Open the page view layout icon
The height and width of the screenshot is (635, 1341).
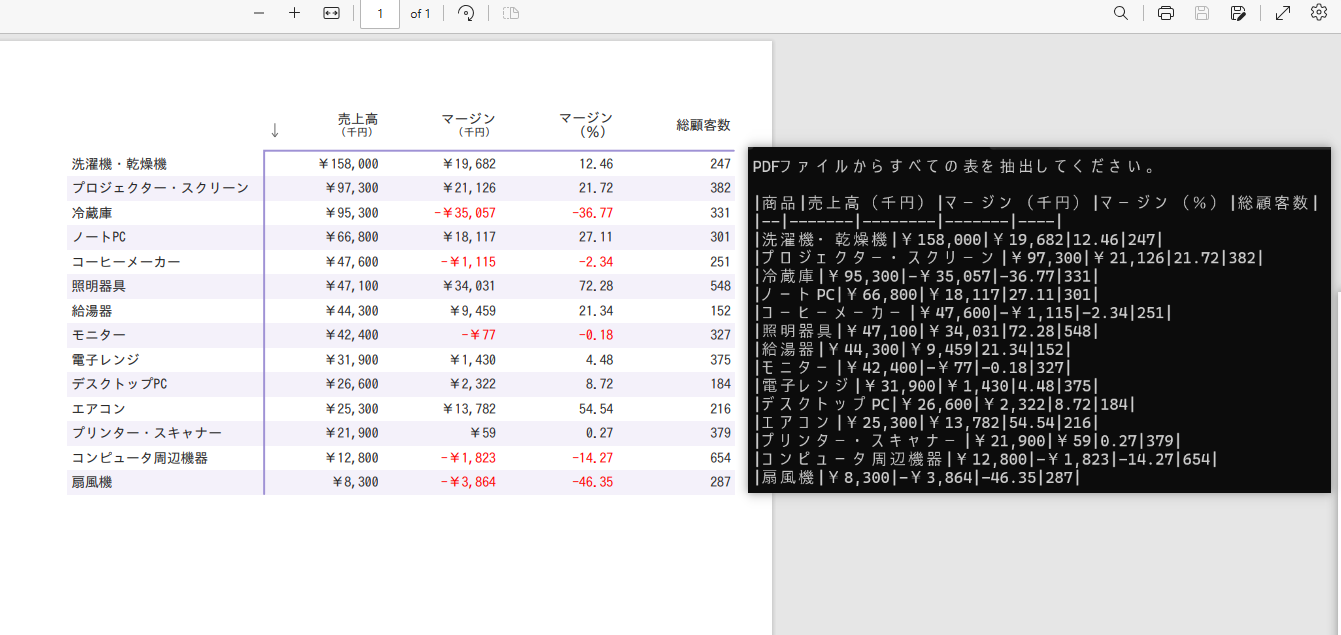[511, 13]
